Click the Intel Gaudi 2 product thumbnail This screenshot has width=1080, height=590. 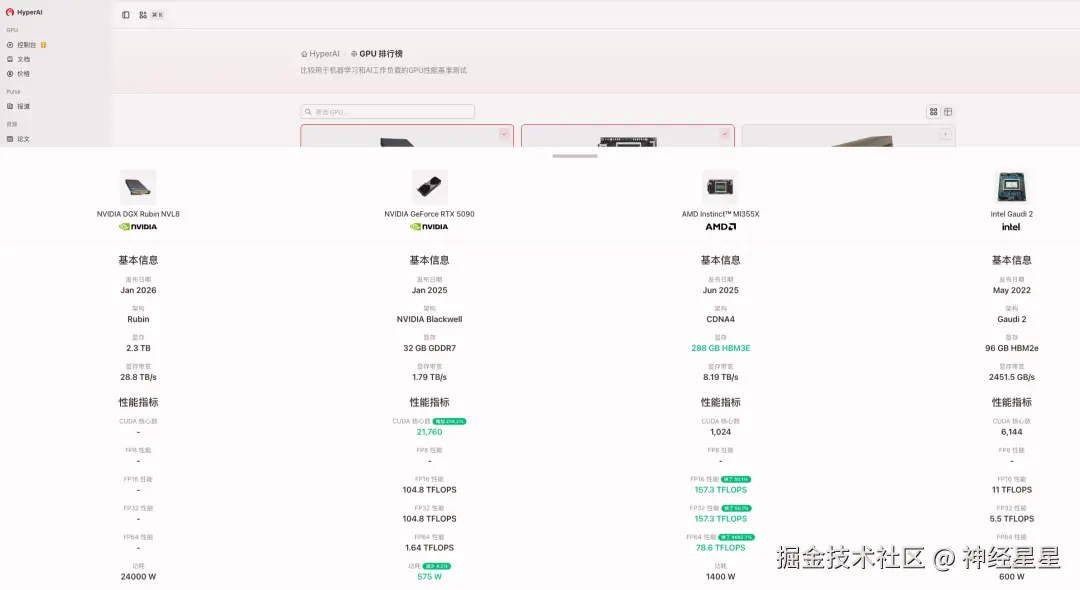(x=1011, y=186)
